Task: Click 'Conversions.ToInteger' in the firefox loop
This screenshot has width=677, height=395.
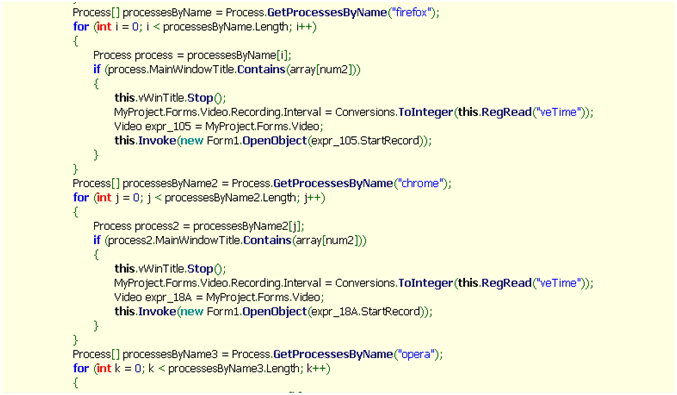Action: [394, 112]
